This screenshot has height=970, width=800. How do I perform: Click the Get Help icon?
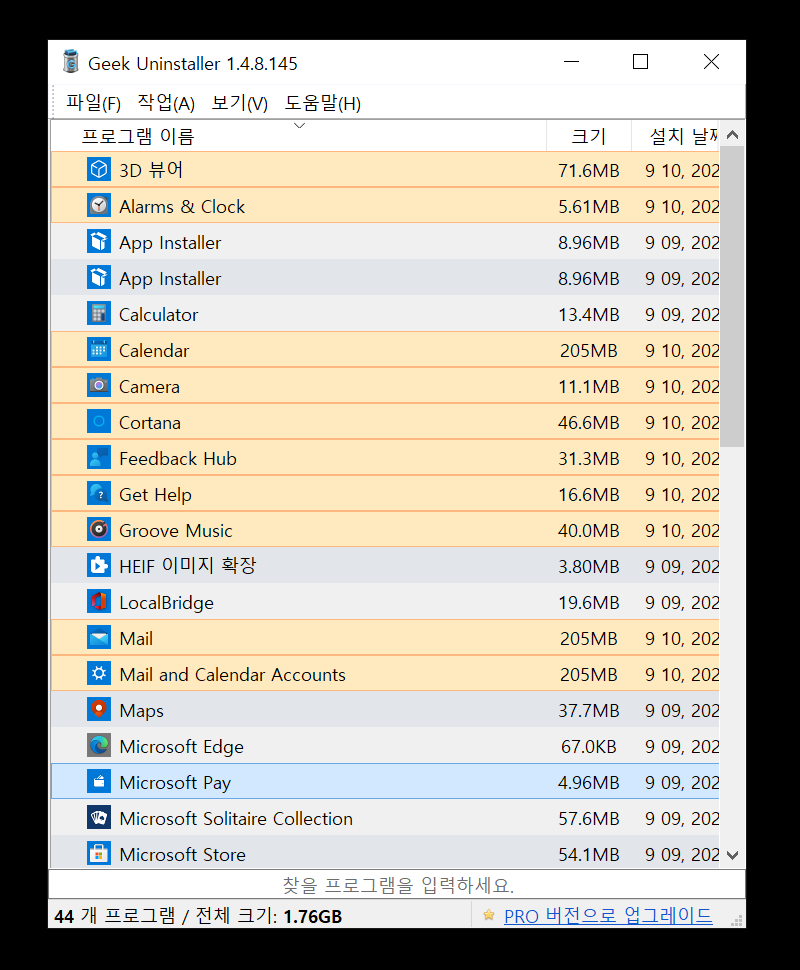[x=99, y=494]
